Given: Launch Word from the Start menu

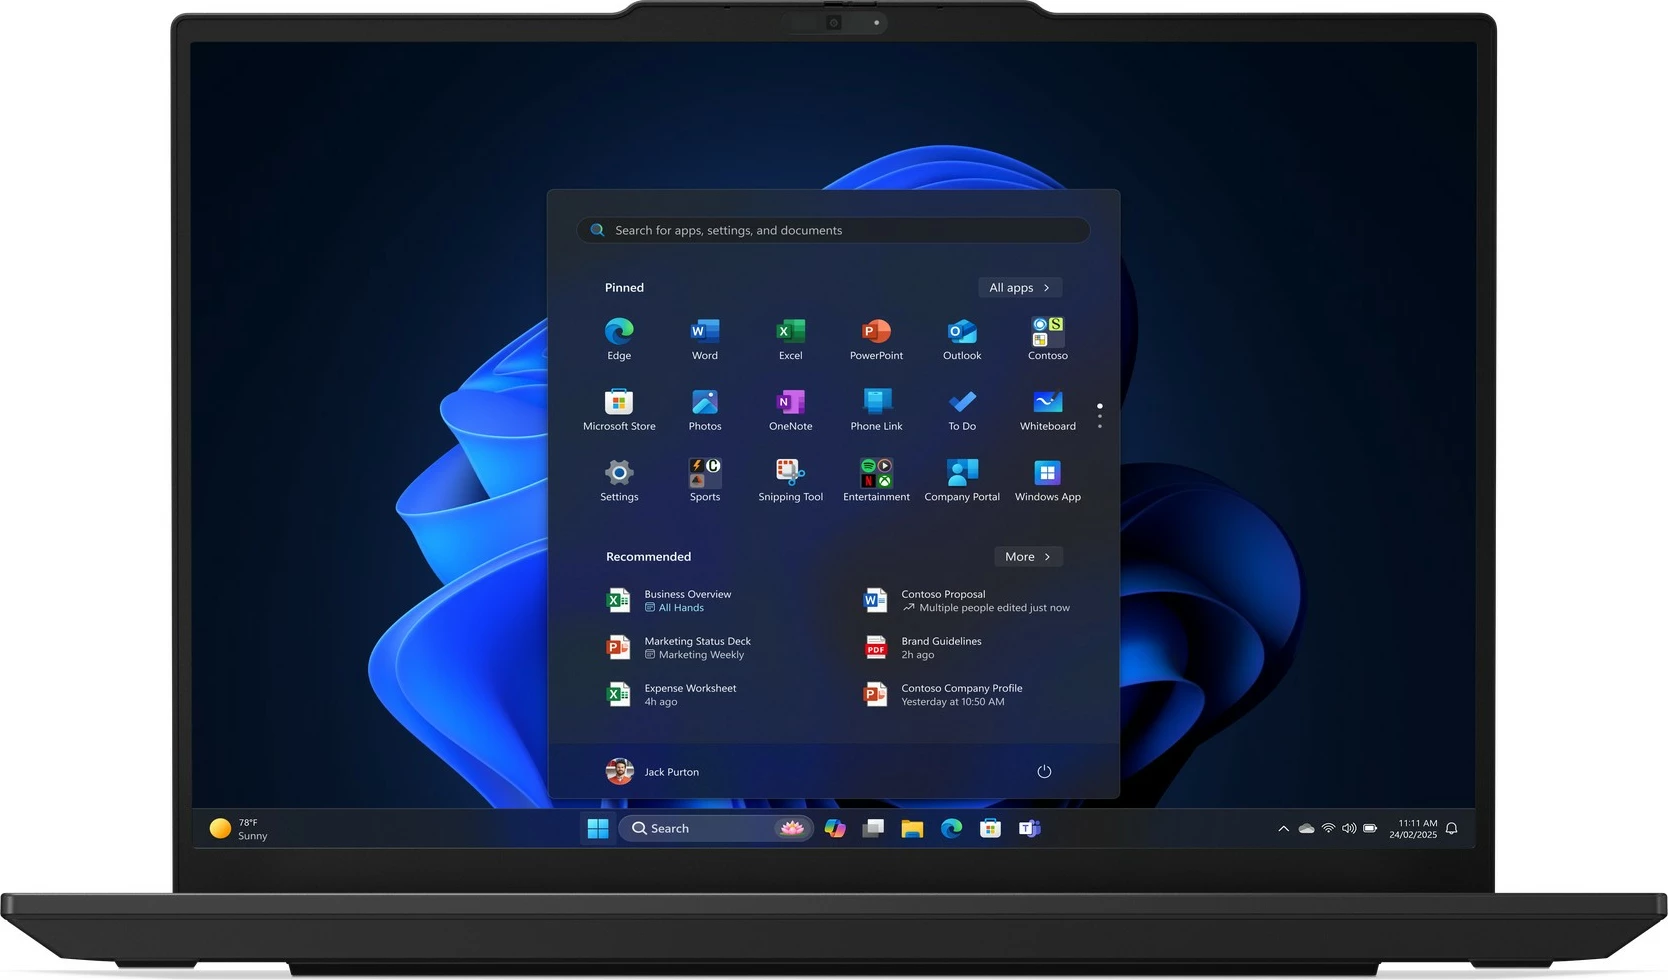Looking at the screenshot, I should pyautogui.click(x=704, y=338).
